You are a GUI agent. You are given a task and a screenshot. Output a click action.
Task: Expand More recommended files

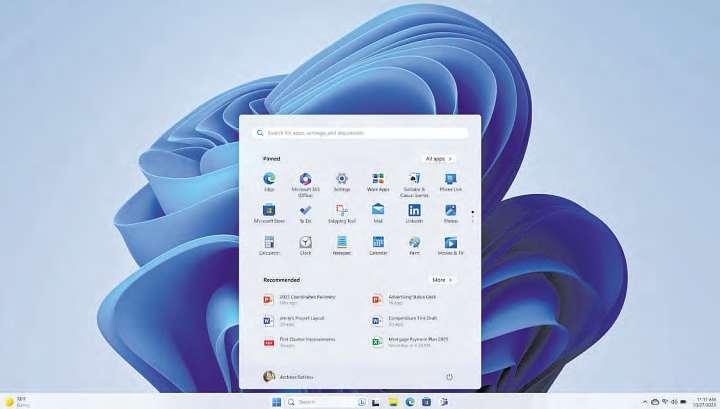click(442, 280)
